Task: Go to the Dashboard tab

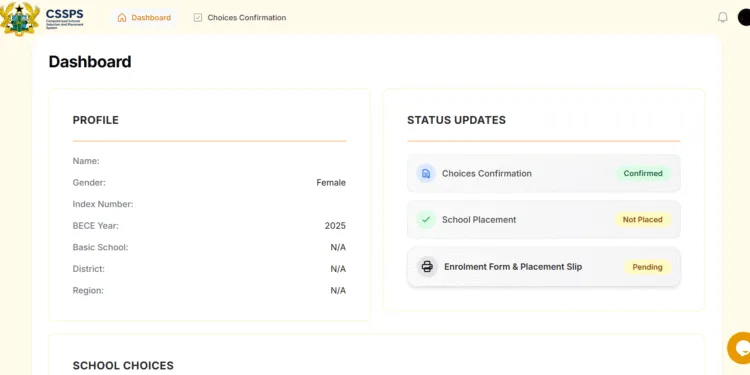Action: 144,18
